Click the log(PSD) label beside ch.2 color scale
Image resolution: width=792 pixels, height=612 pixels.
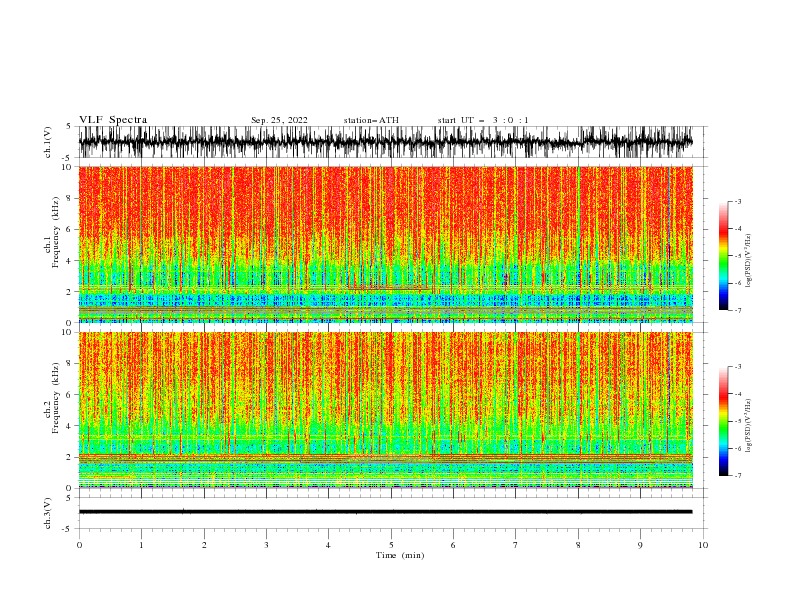(x=748, y=425)
